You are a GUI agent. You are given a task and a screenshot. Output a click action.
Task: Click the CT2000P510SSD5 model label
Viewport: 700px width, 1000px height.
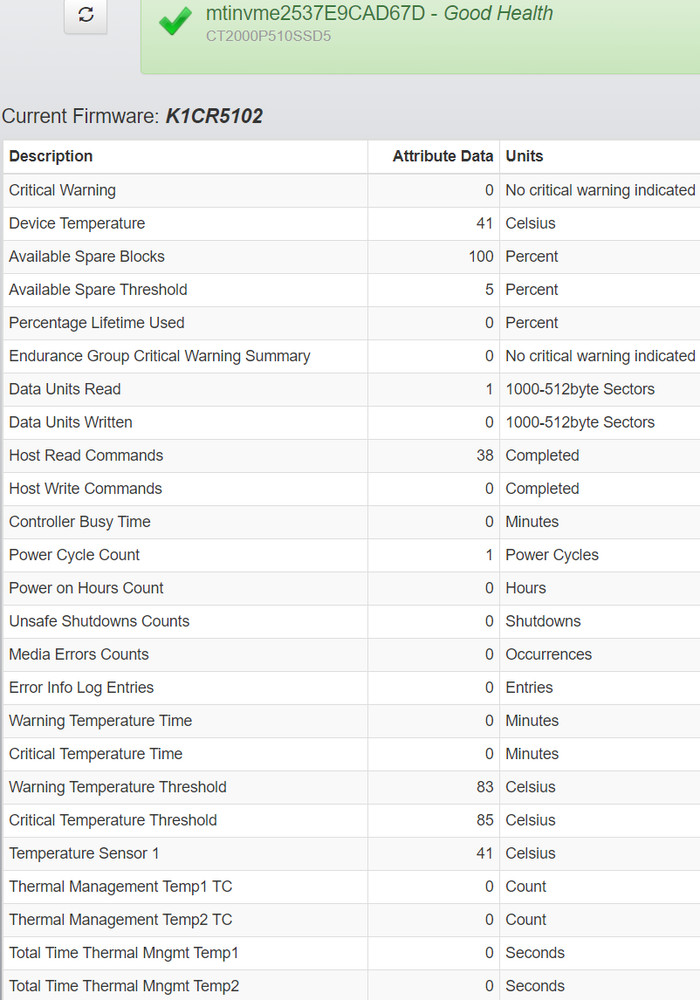click(x=268, y=37)
